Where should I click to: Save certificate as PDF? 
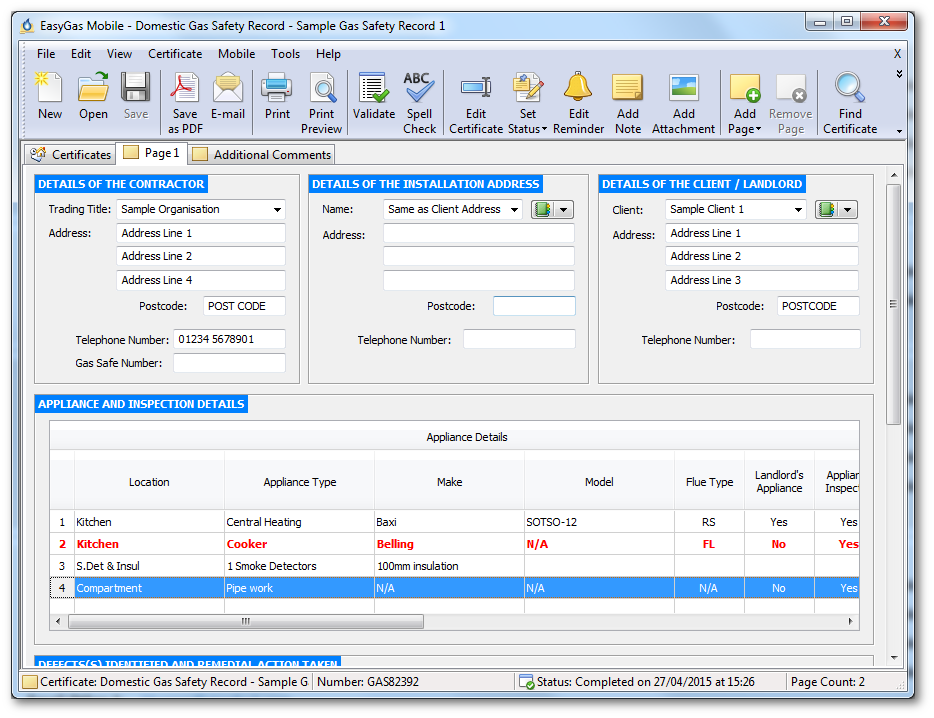click(185, 103)
